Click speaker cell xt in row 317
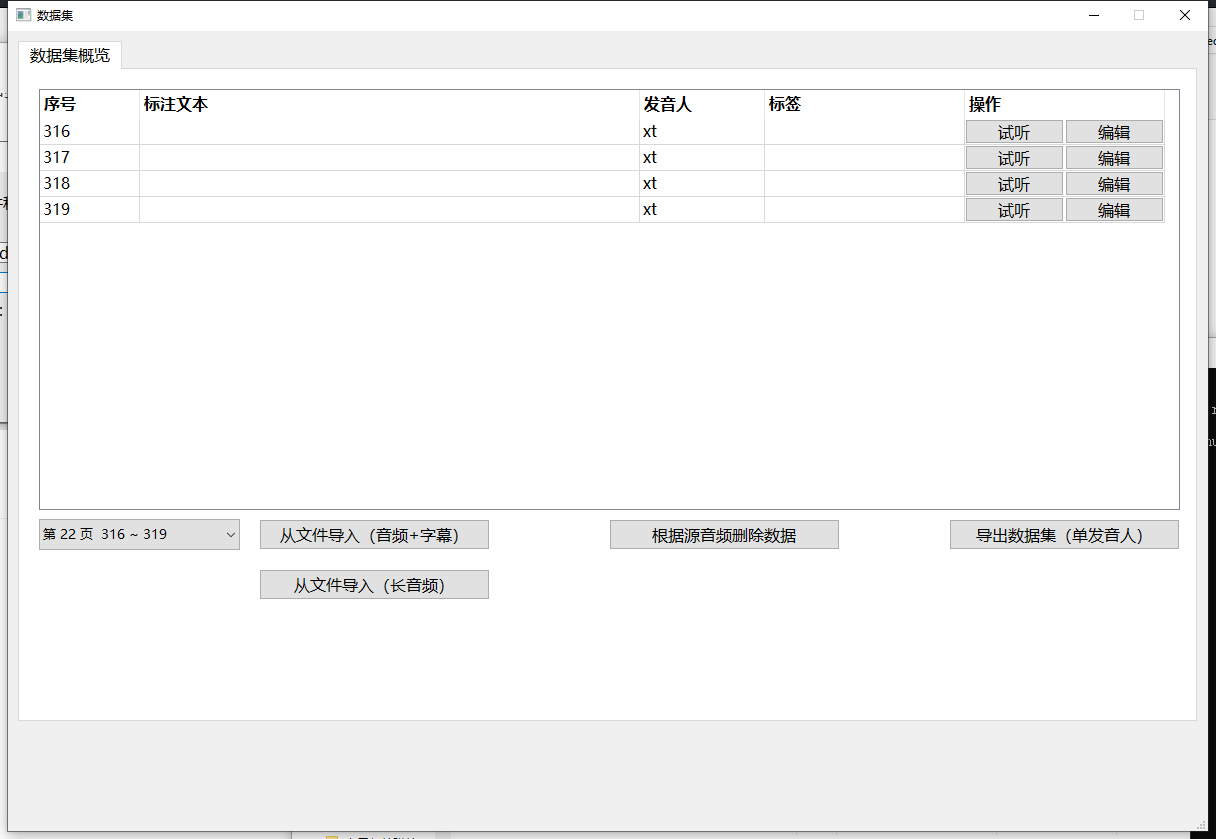This screenshot has height=839, width=1216. click(x=702, y=157)
